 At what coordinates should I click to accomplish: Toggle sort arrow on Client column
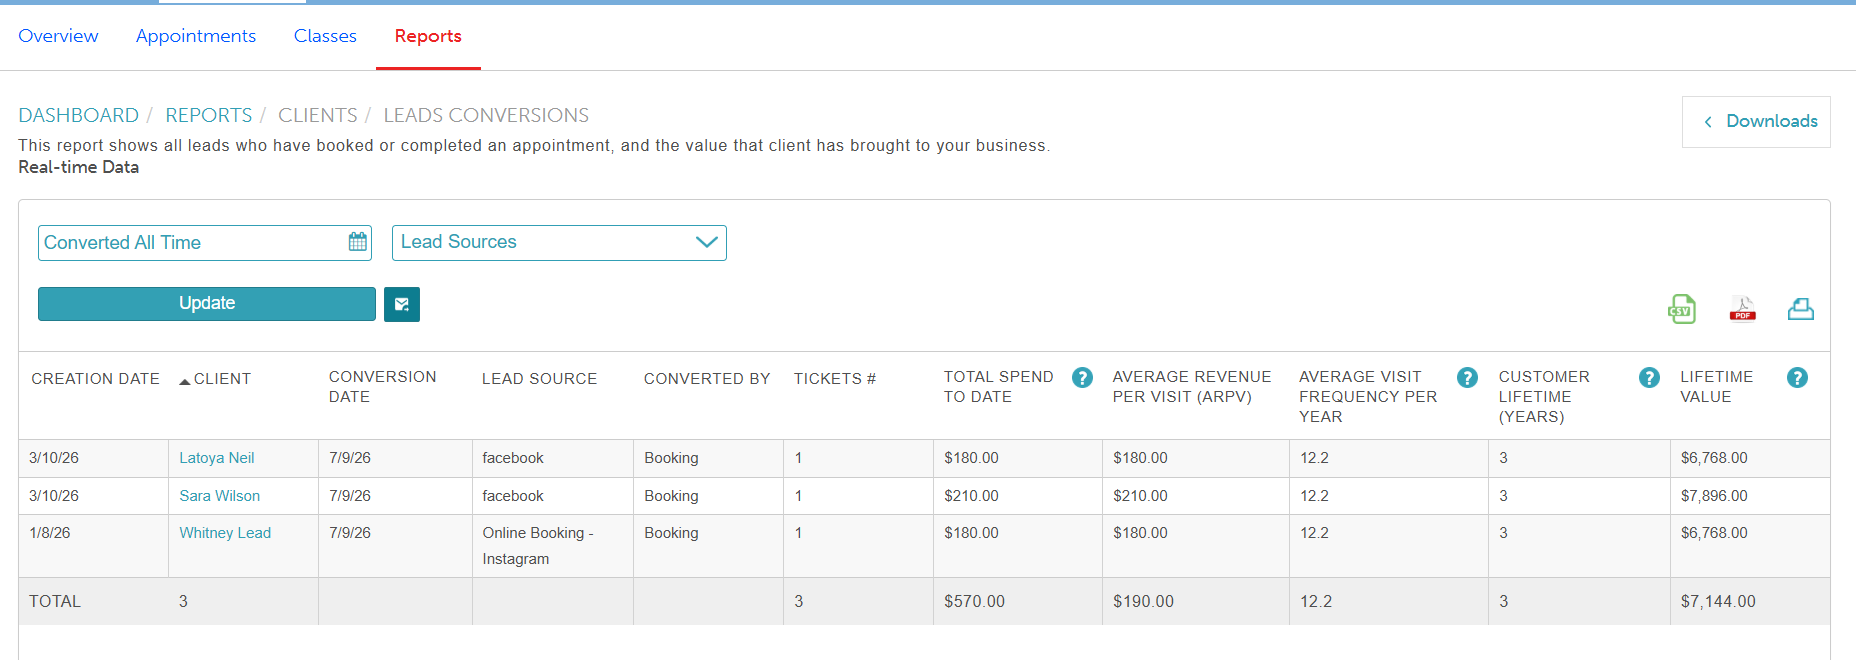click(x=185, y=381)
